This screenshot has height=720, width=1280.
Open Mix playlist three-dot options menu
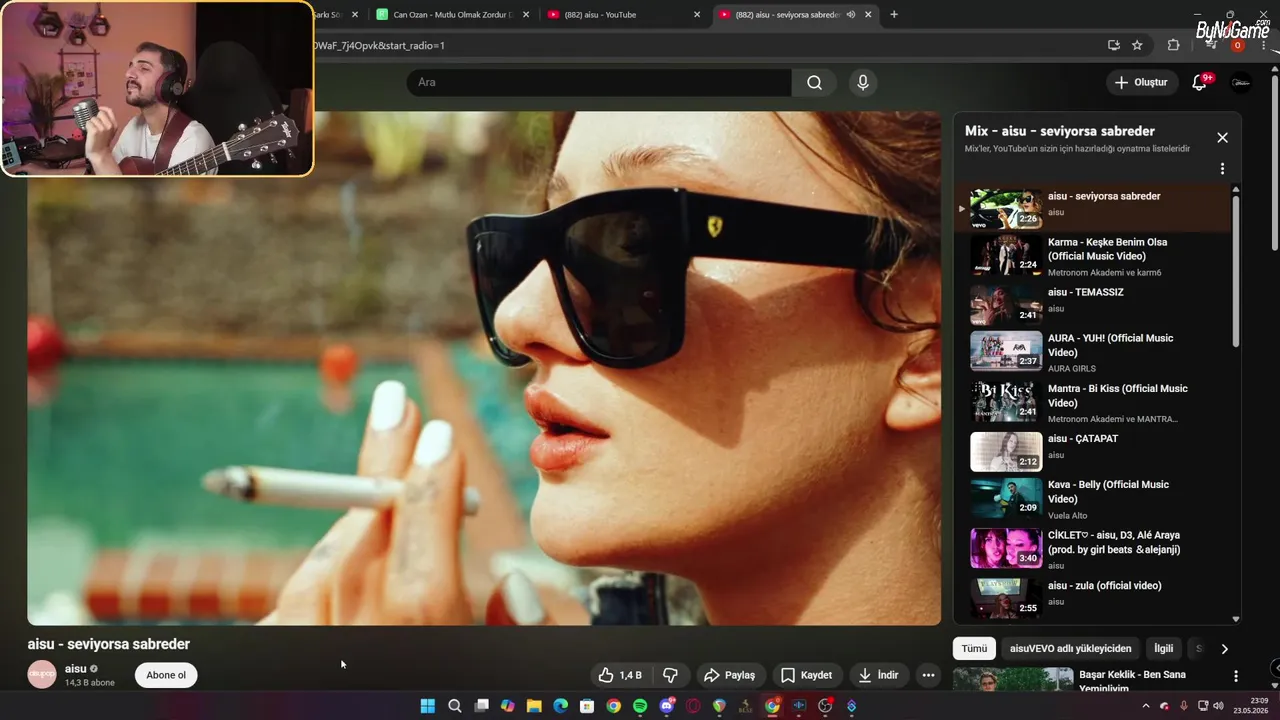[x=1222, y=169]
